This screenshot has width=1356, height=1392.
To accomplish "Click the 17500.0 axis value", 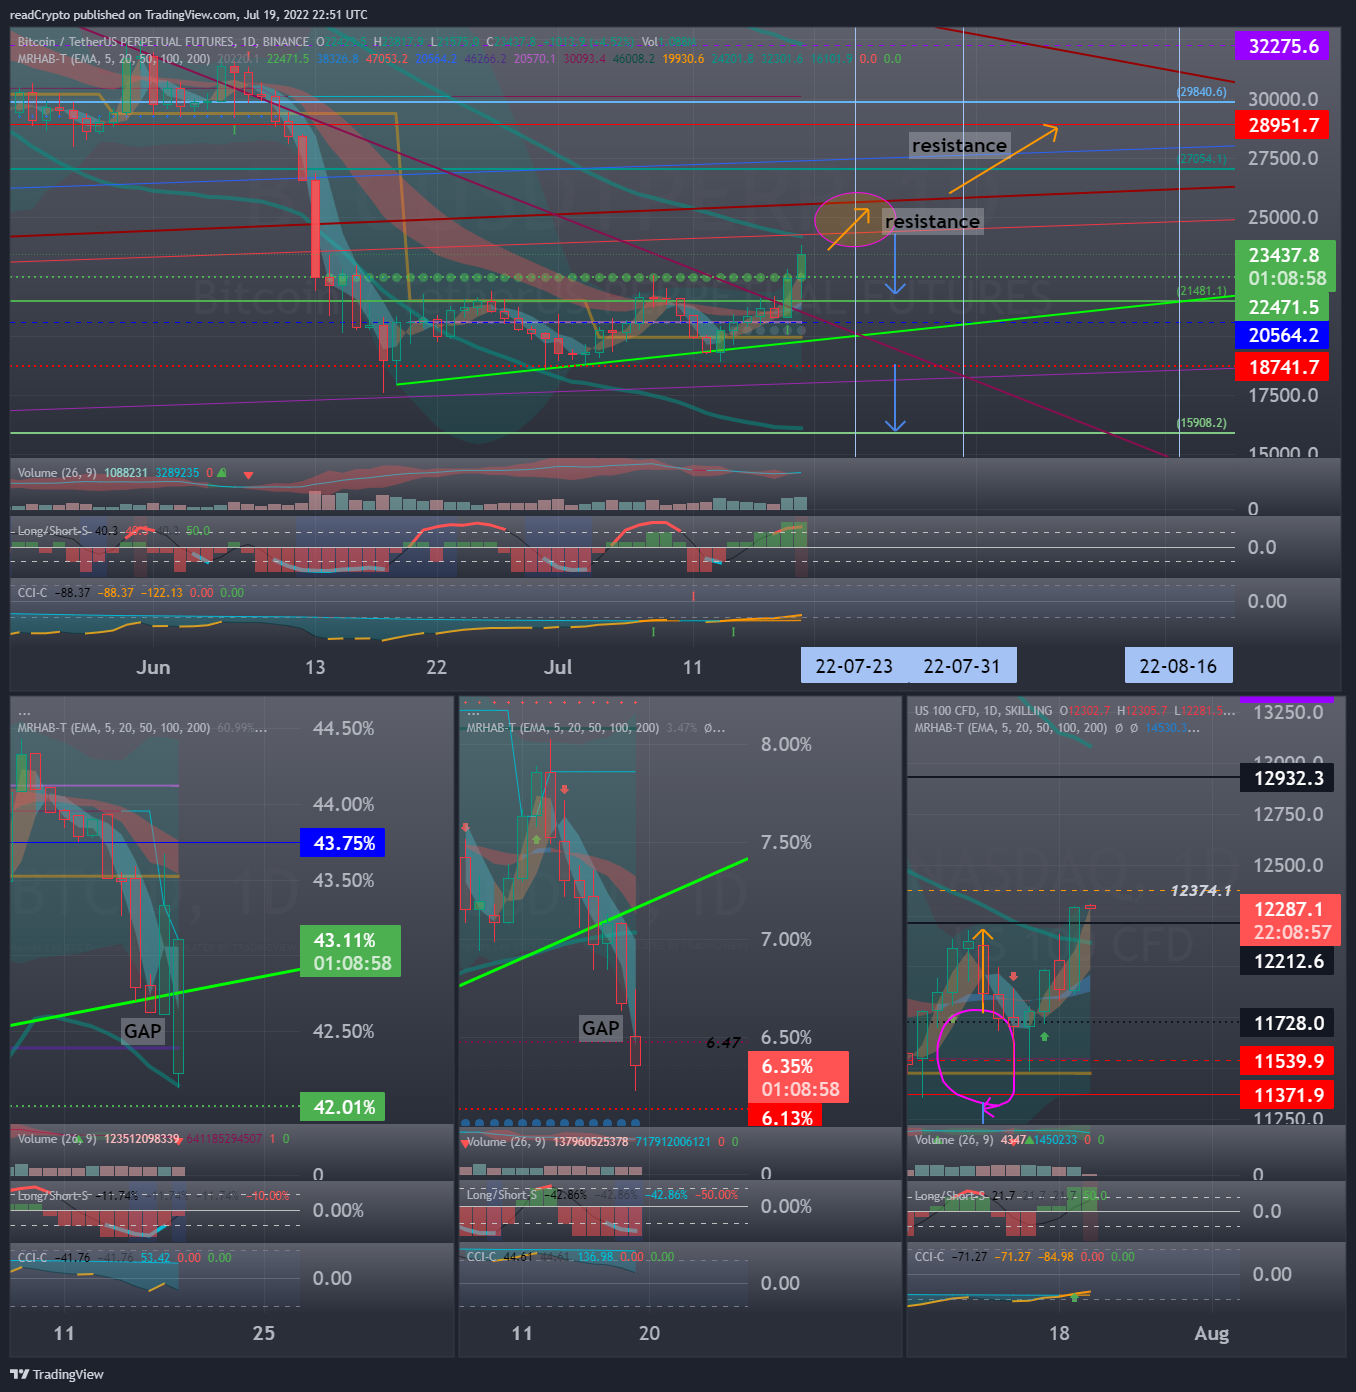I will click(x=1283, y=395).
